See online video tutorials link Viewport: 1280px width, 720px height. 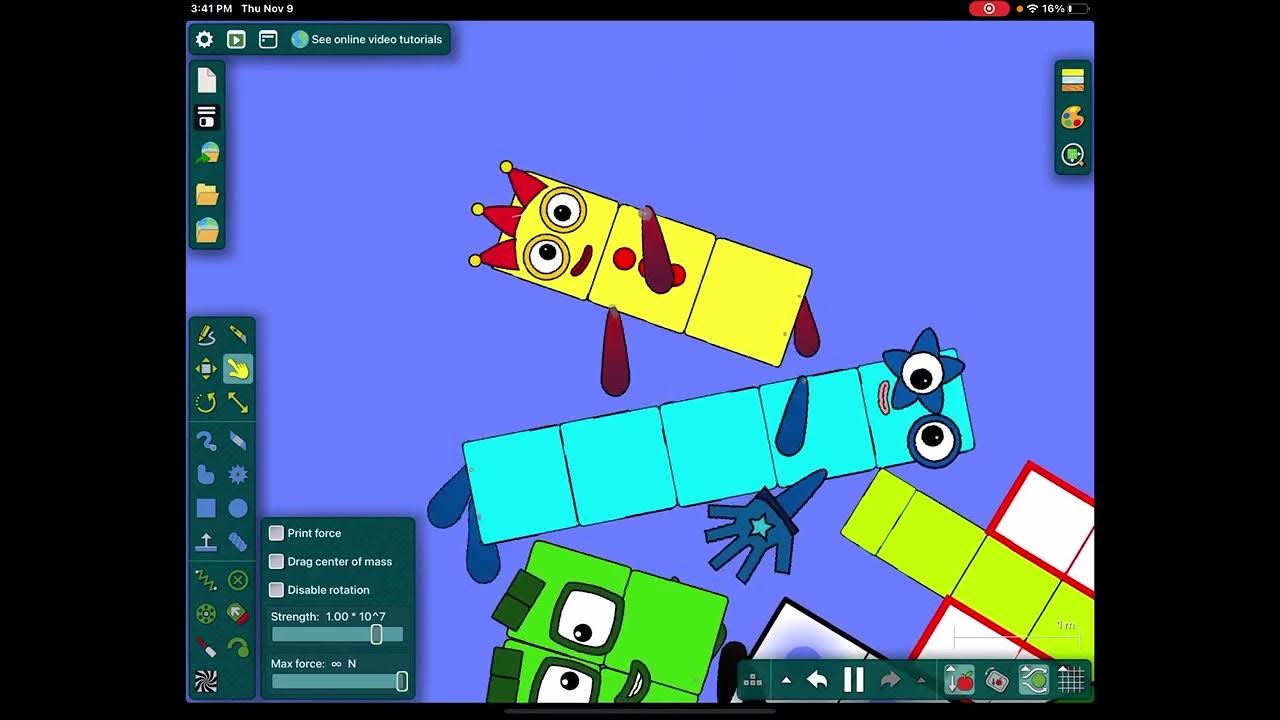pos(367,40)
